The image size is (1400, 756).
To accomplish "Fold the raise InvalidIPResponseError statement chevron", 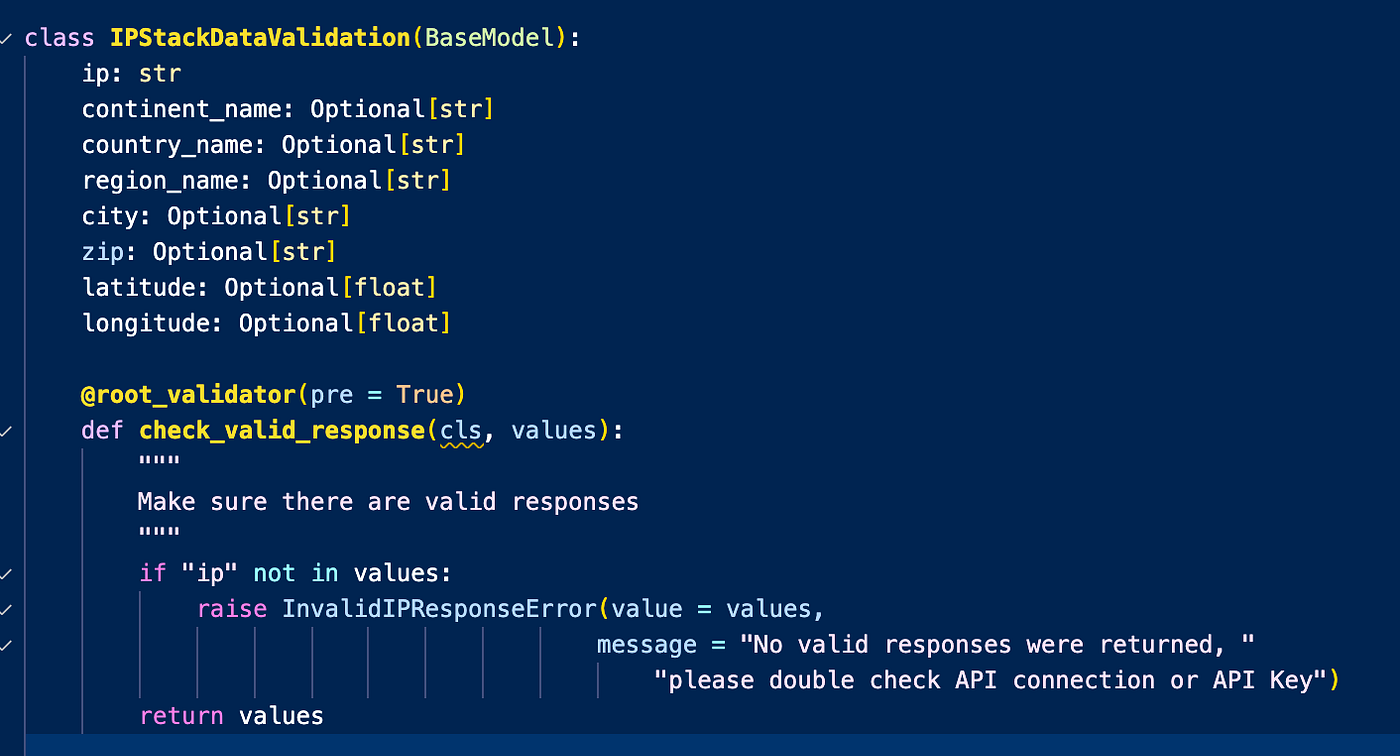I will 7,609.
